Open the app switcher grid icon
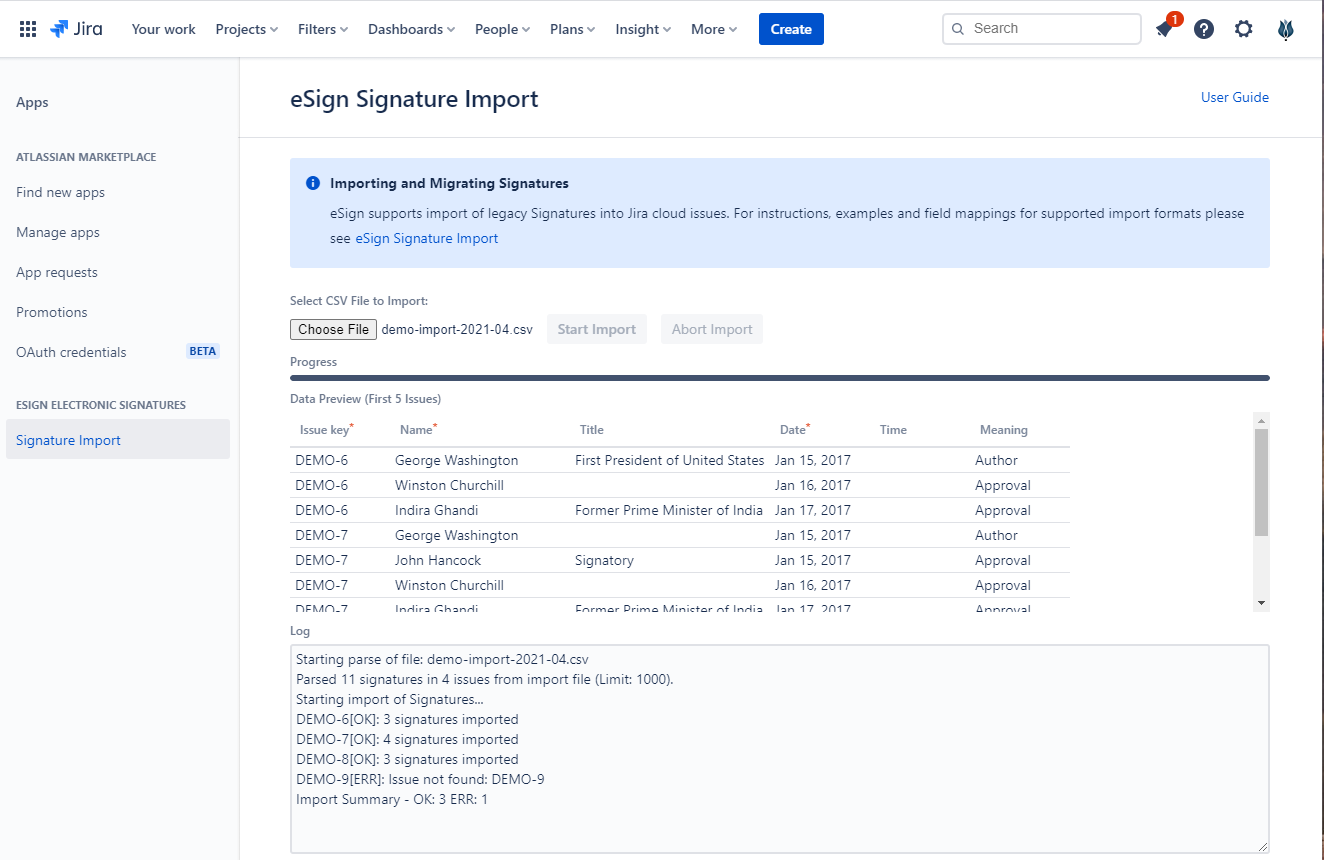The image size is (1324, 860). [x=28, y=29]
